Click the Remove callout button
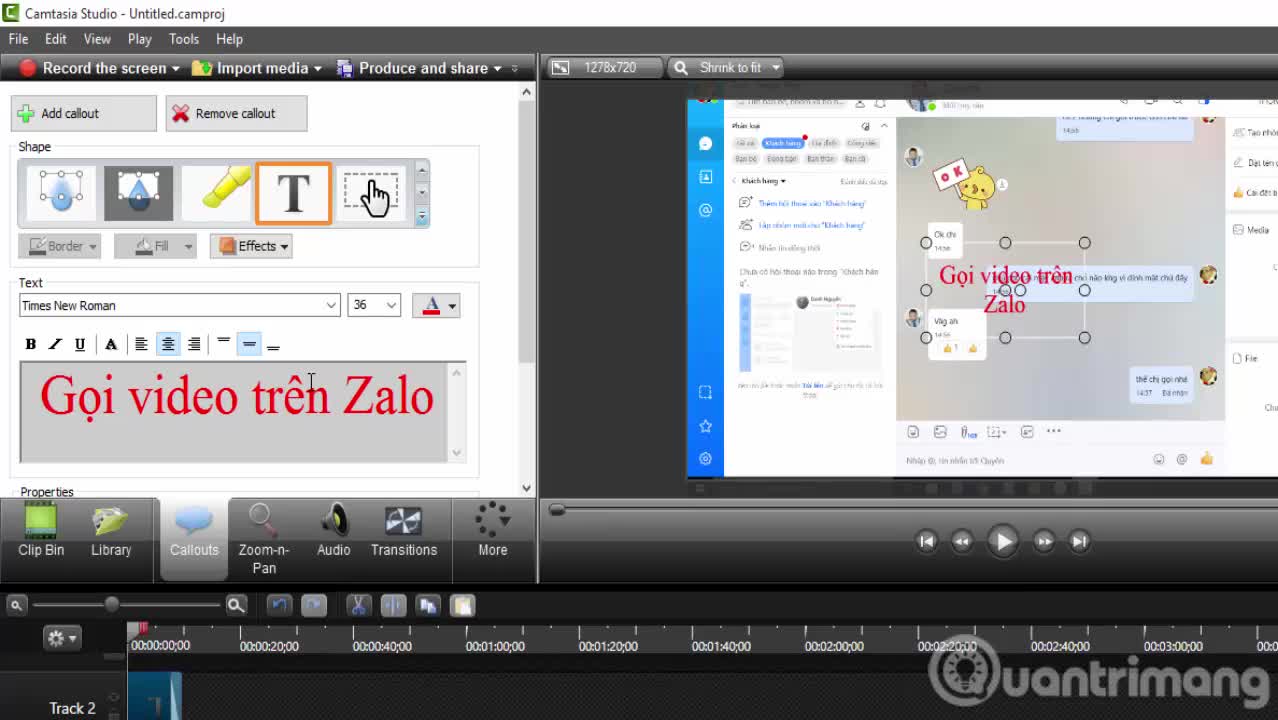Image resolution: width=1278 pixels, height=720 pixels. coord(236,113)
